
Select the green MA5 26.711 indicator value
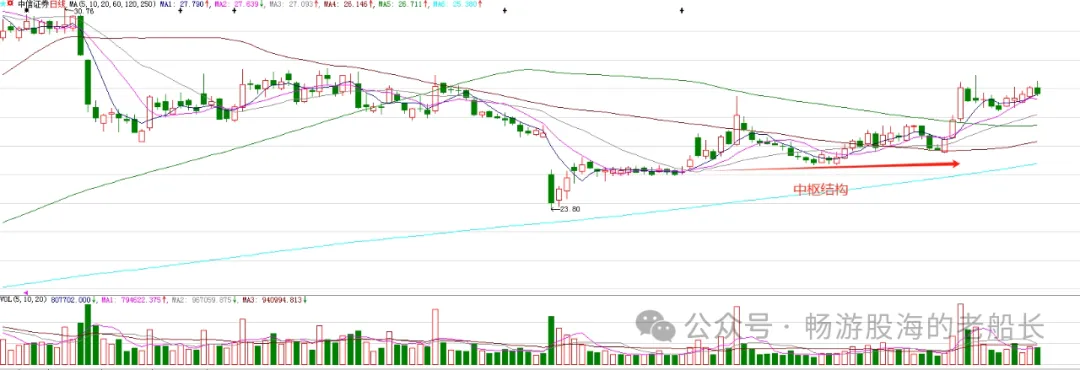402,4
